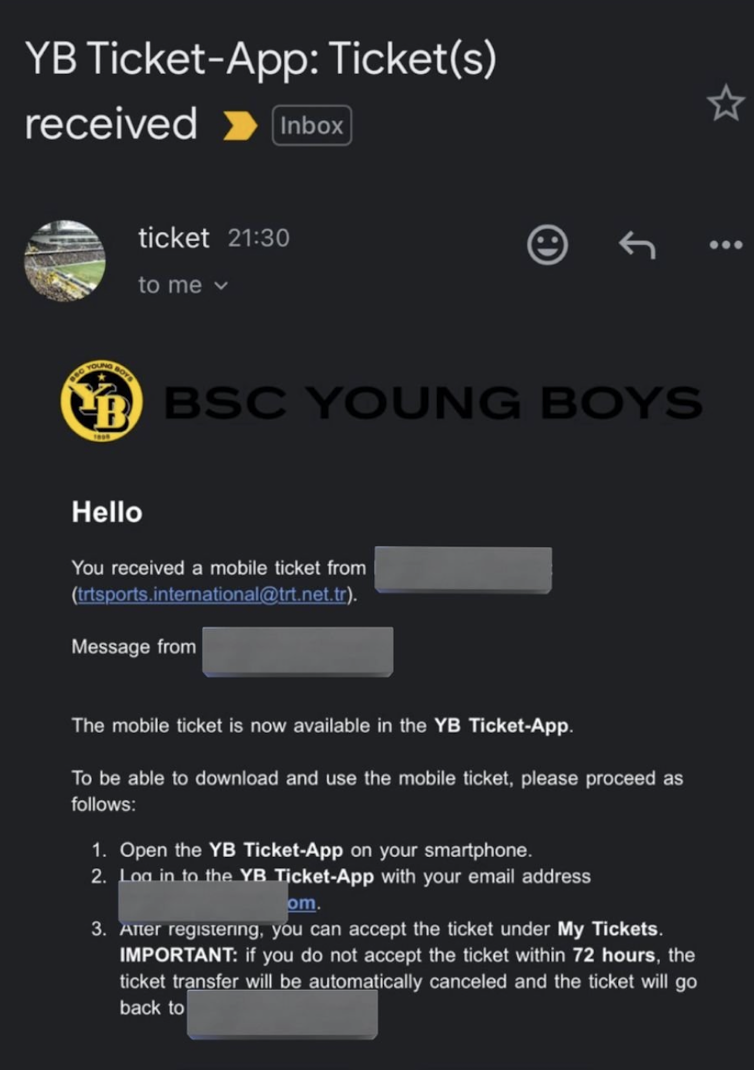Click the Inbox label tag
The image size is (754, 1070).
(312, 126)
